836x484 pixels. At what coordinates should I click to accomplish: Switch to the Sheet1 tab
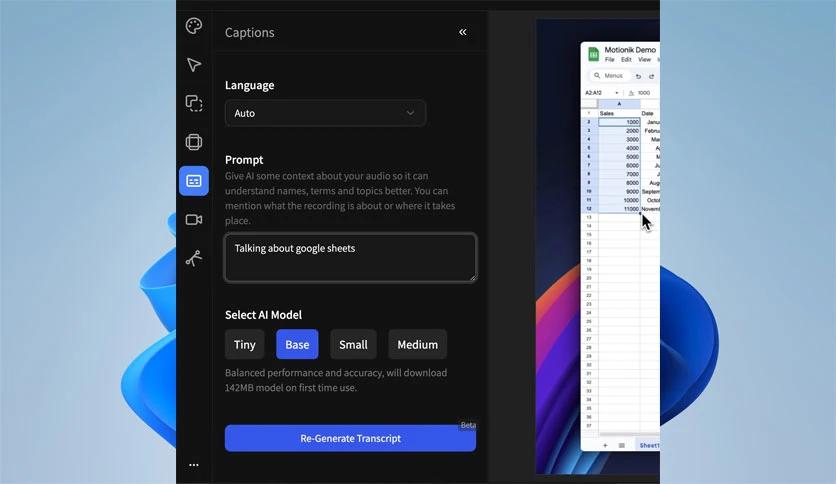tap(648, 445)
